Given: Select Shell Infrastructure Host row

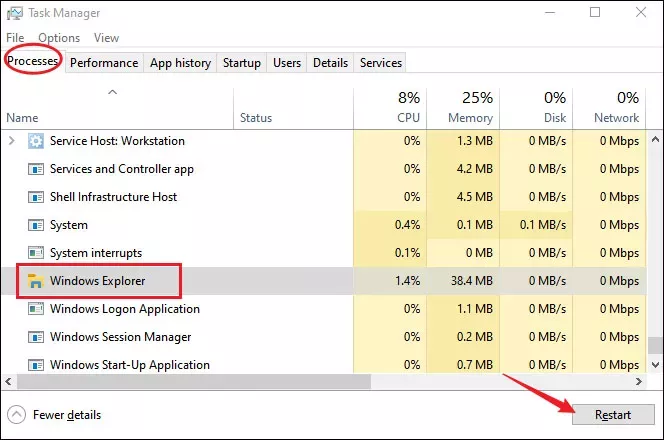Looking at the screenshot, I should click(x=324, y=197).
